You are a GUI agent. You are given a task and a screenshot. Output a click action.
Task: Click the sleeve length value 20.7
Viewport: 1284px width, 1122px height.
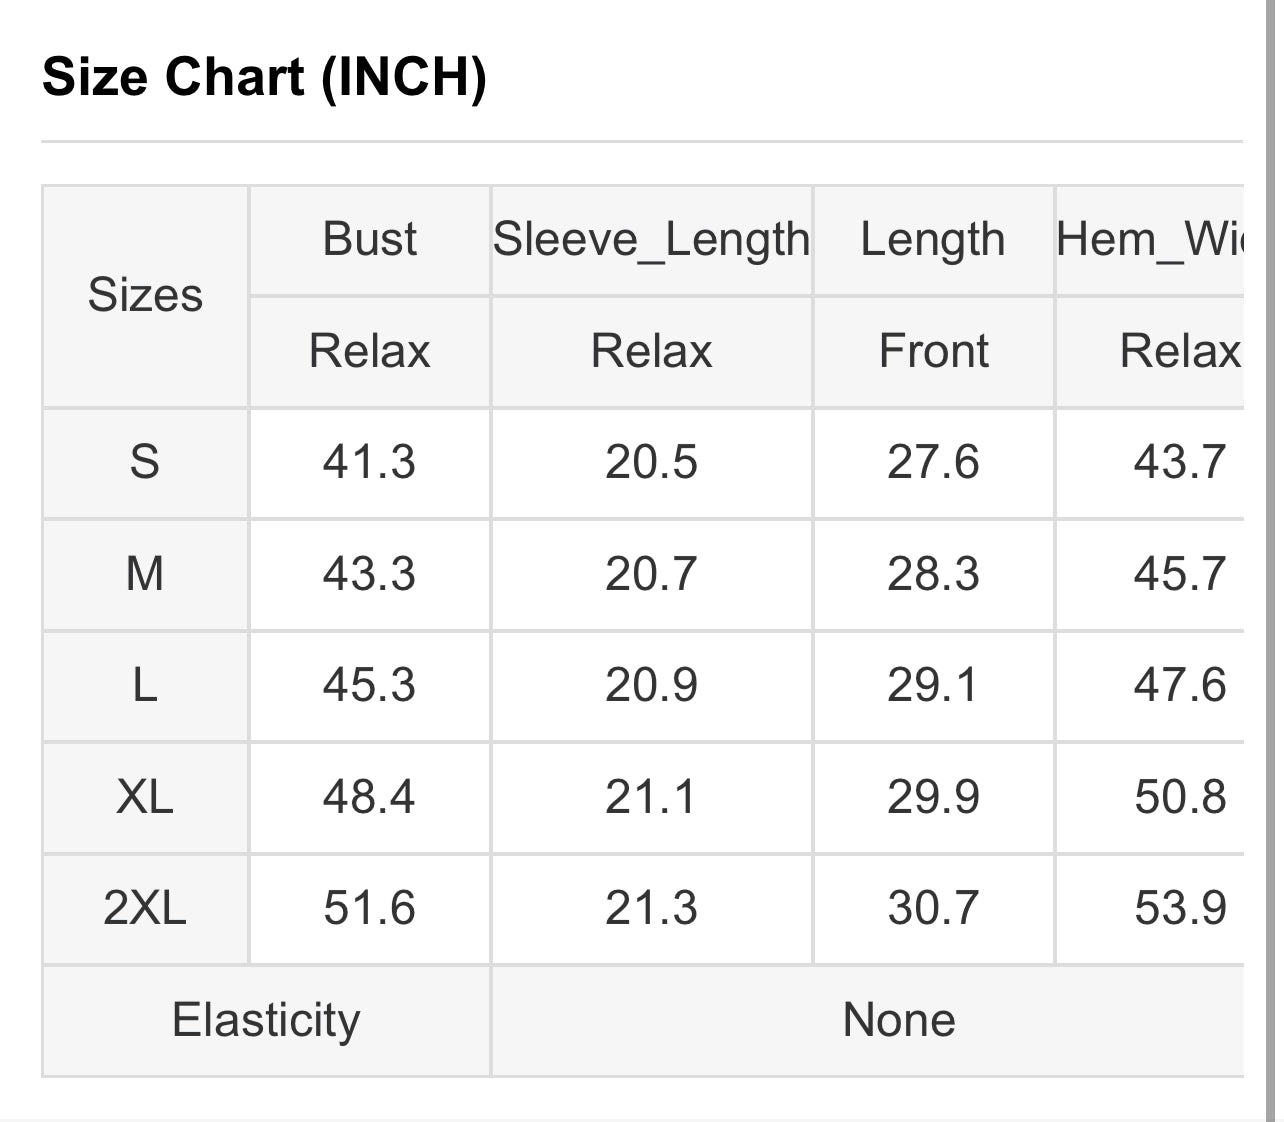point(652,575)
